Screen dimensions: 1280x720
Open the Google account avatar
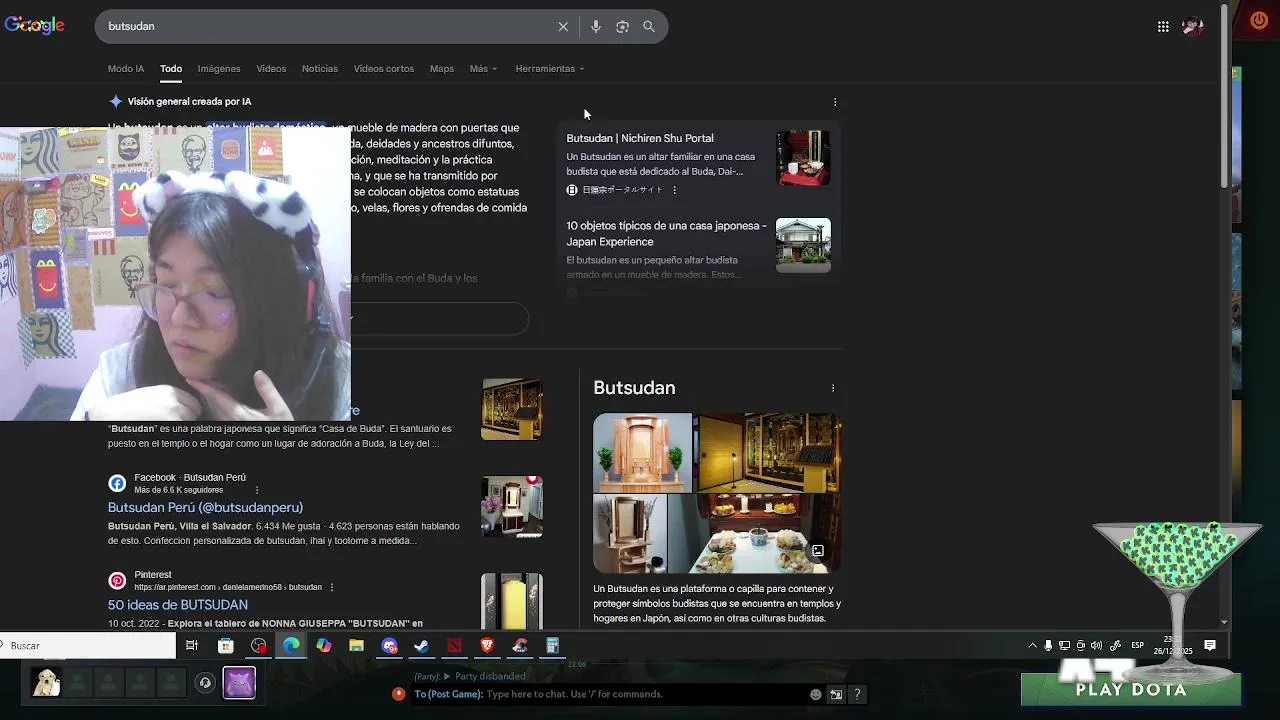click(1193, 27)
